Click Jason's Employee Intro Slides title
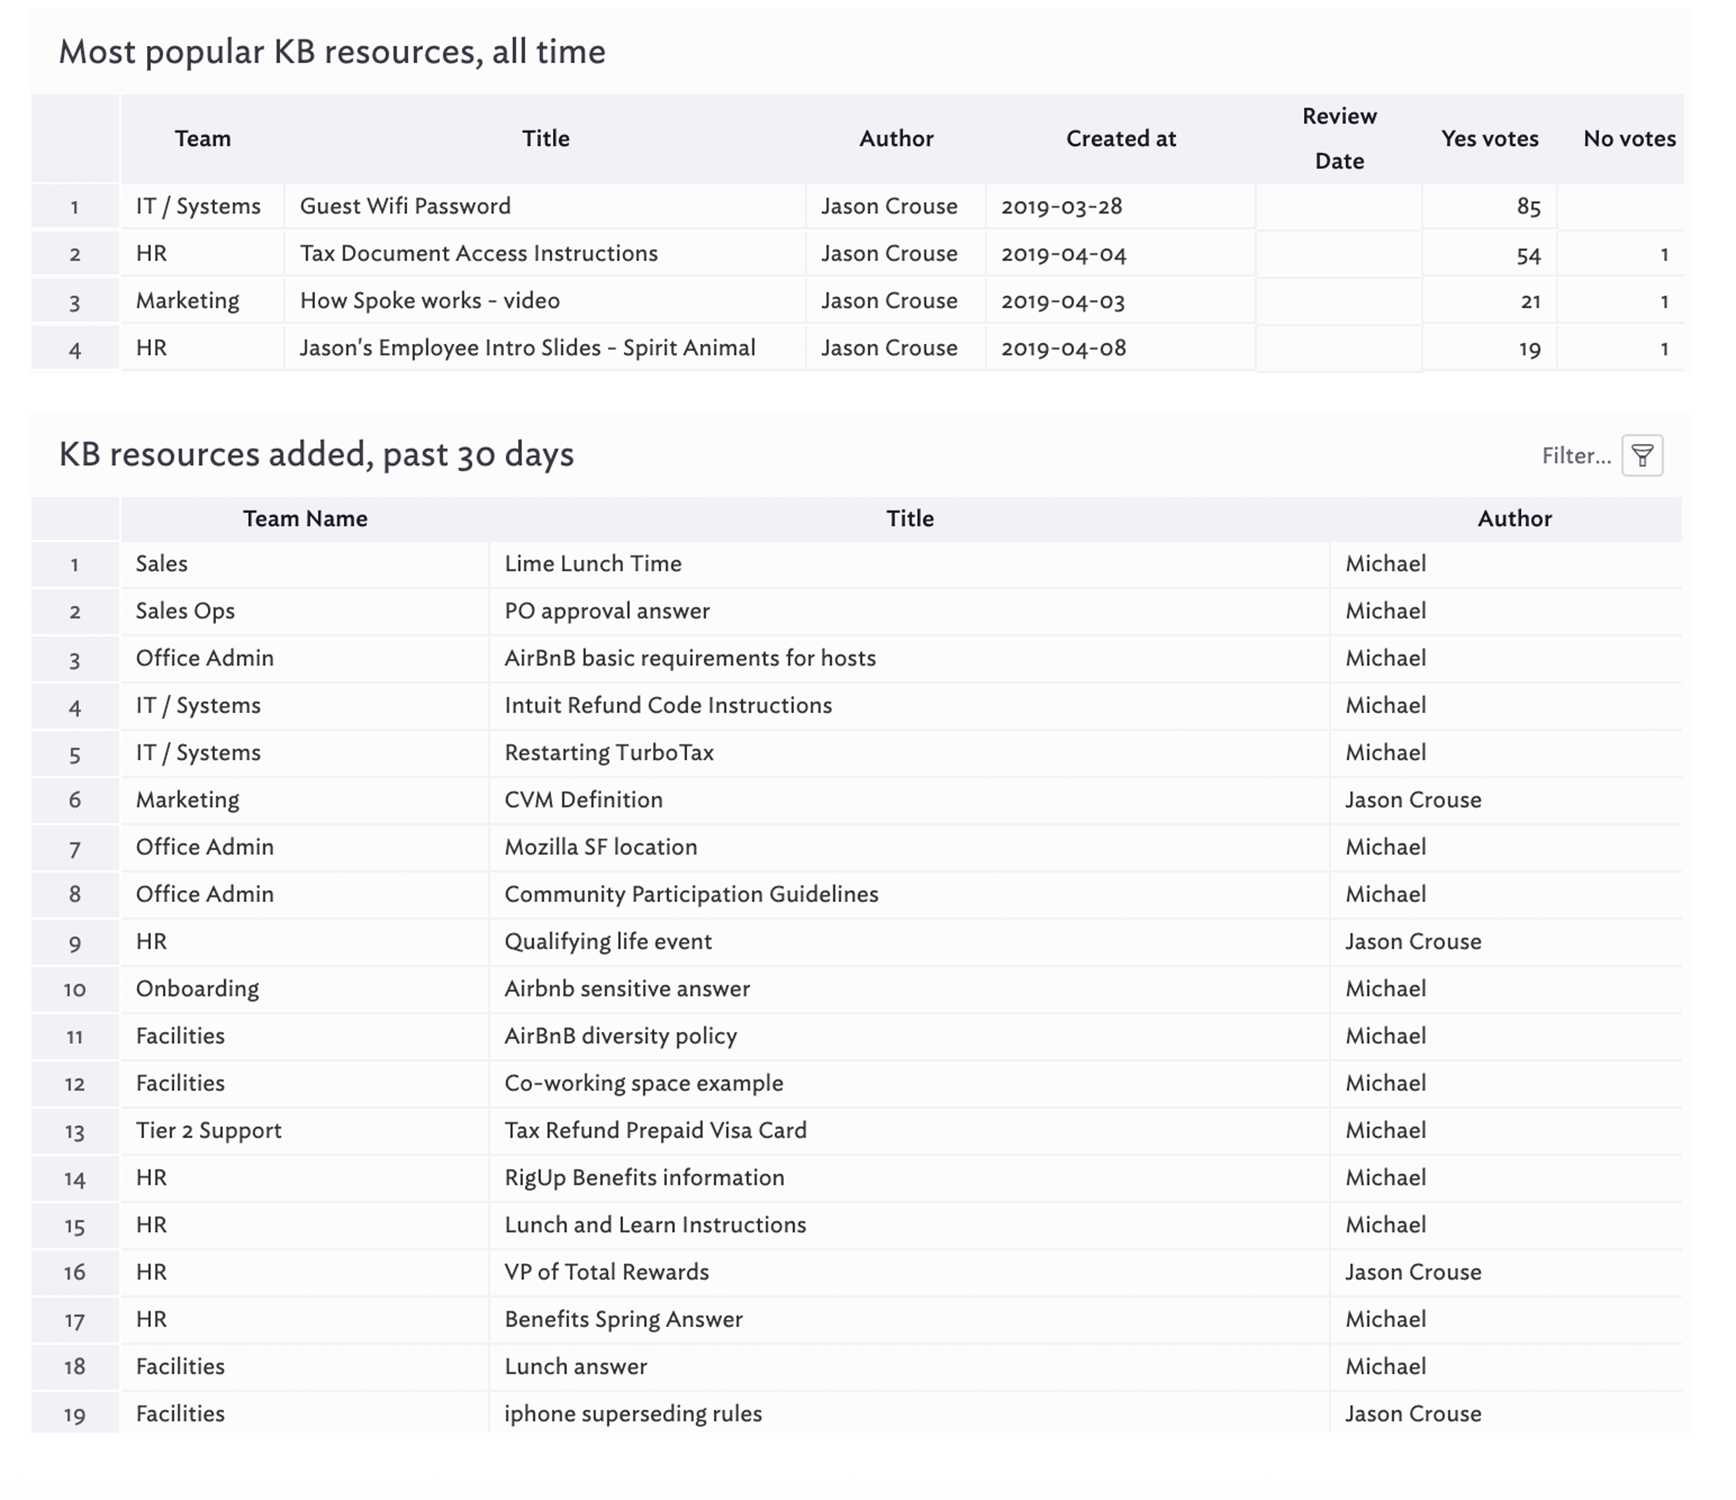 [528, 348]
